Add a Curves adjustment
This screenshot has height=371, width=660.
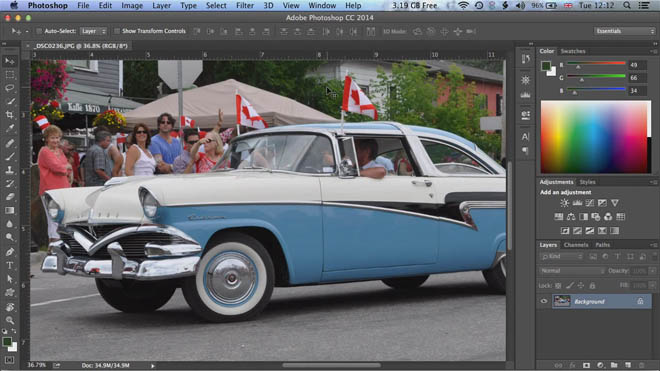pos(590,203)
